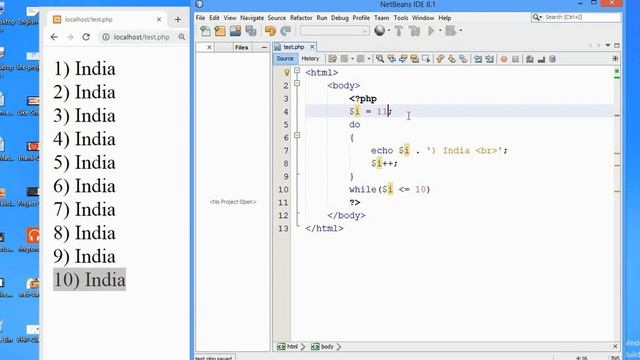Open the editor documents list dropdown arrow
This screenshot has height=360, width=640.
tap(608, 45)
